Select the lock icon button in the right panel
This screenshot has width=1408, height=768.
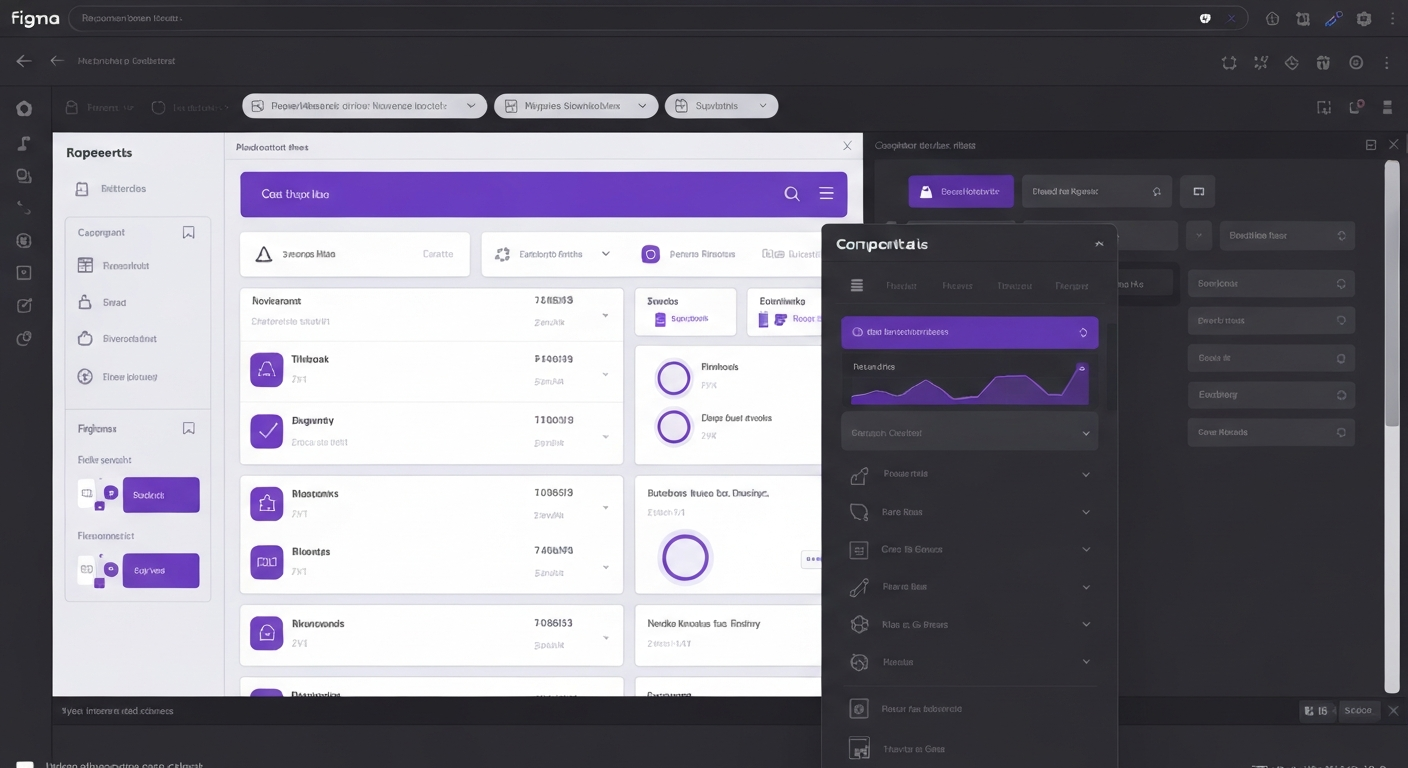924,190
